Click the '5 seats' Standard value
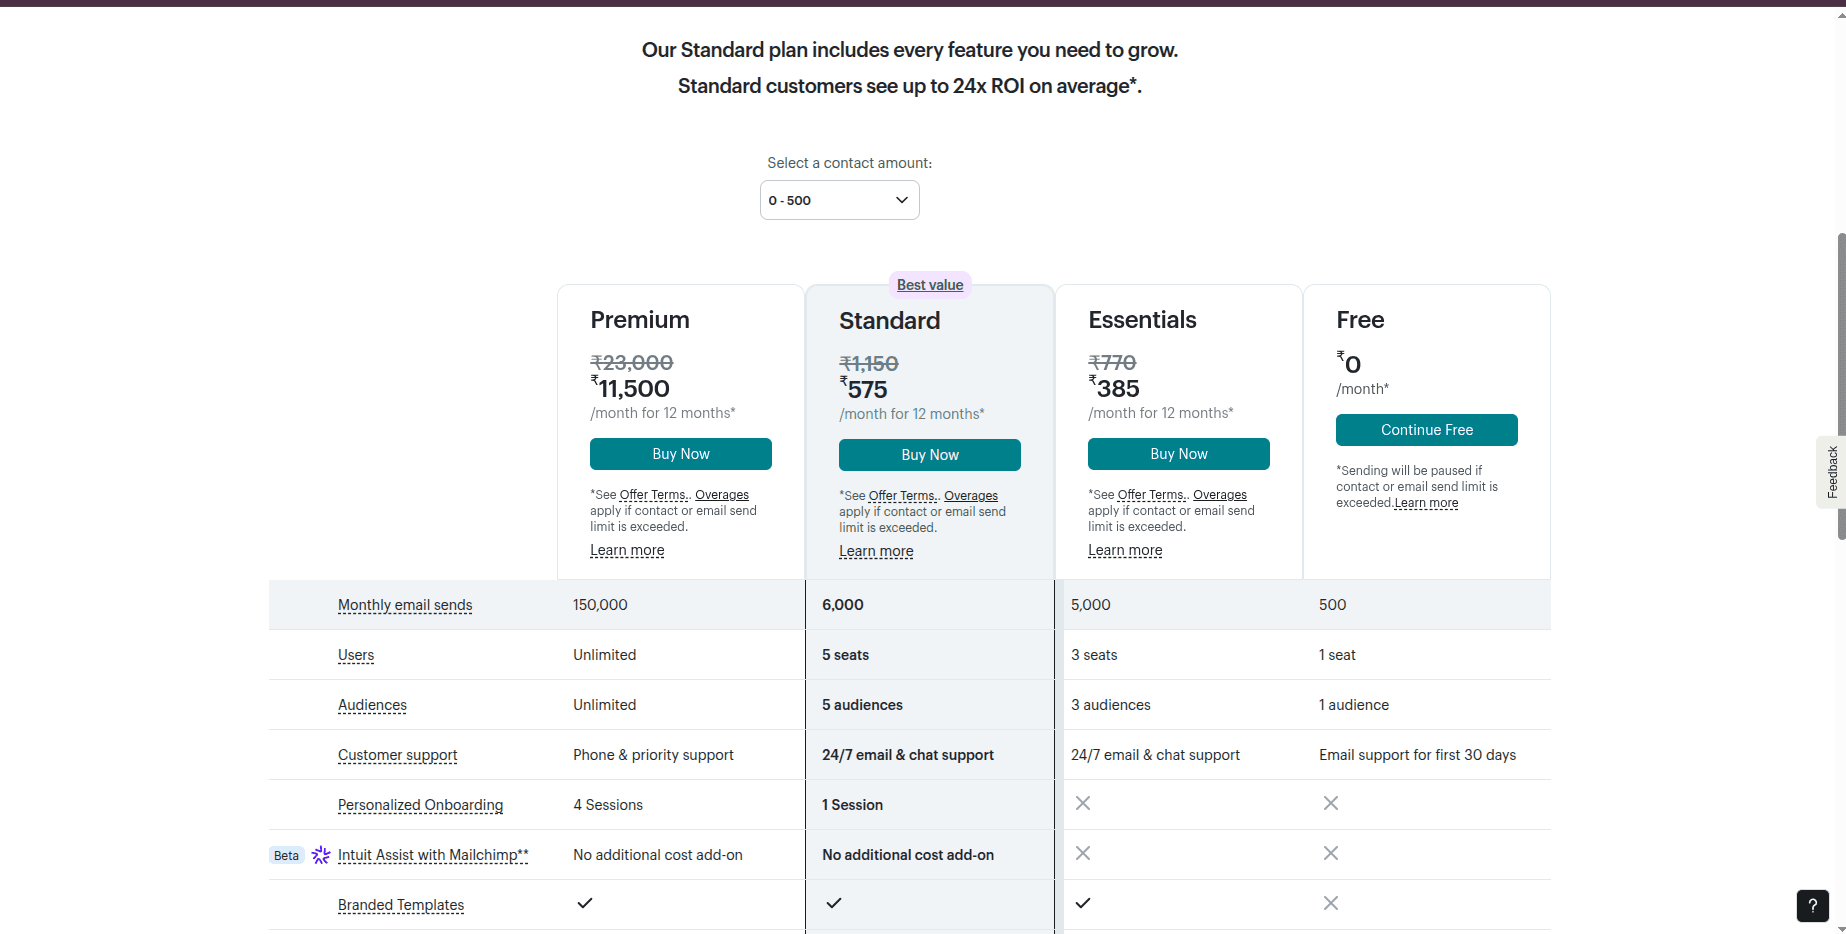This screenshot has width=1846, height=934. 846,655
